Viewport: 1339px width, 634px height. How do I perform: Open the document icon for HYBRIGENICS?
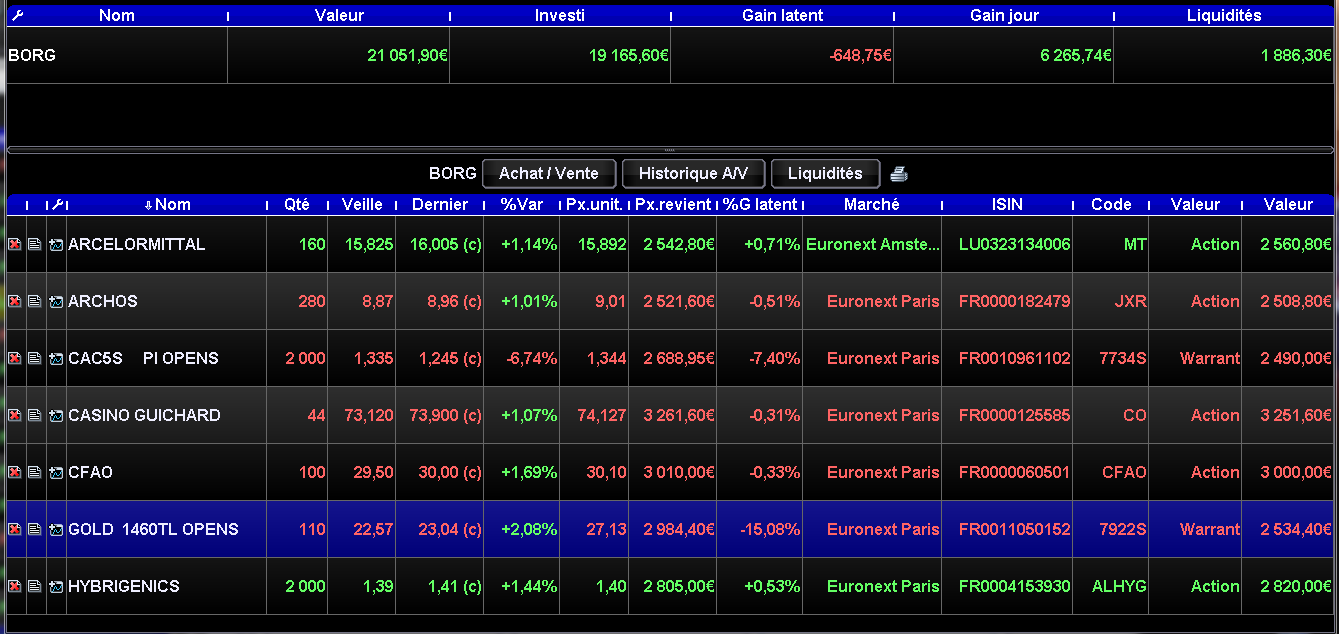(x=35, y=587)
